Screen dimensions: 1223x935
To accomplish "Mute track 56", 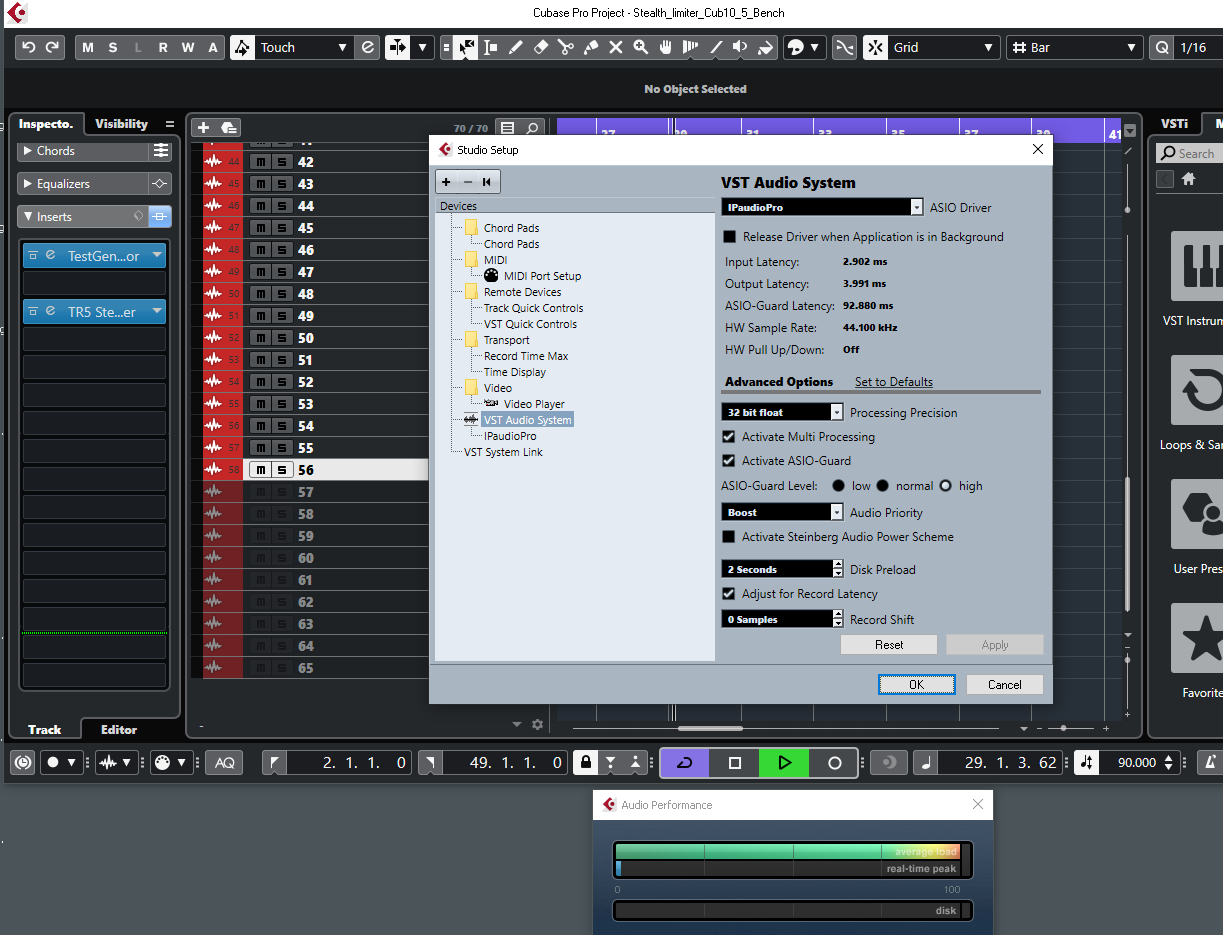I will pos(261,470).
